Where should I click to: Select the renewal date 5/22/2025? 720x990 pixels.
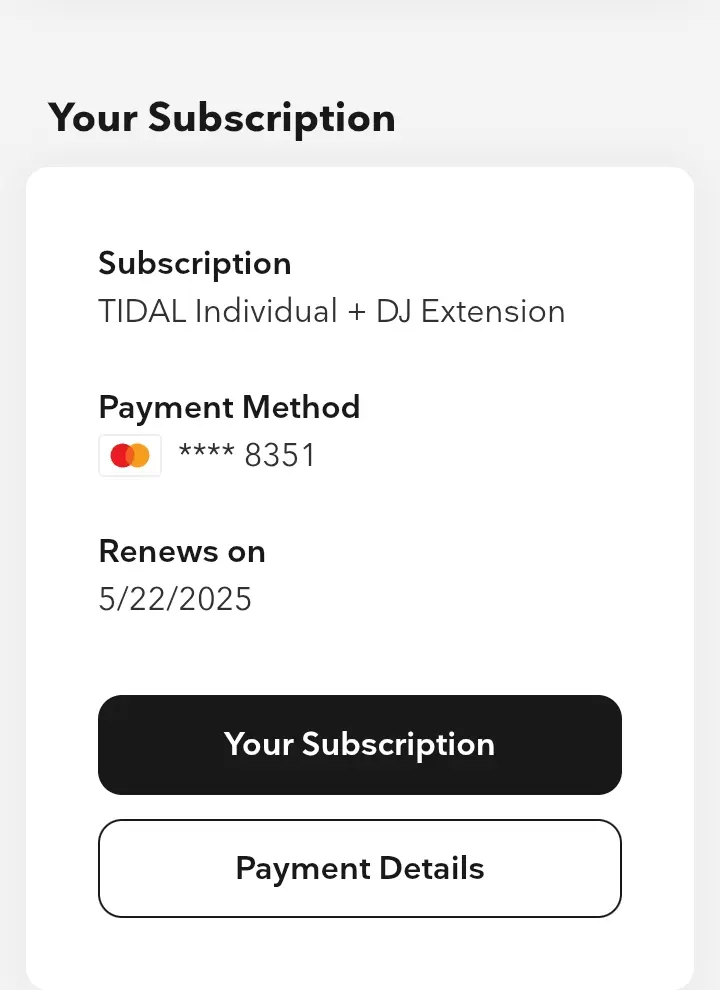point(175,599)
